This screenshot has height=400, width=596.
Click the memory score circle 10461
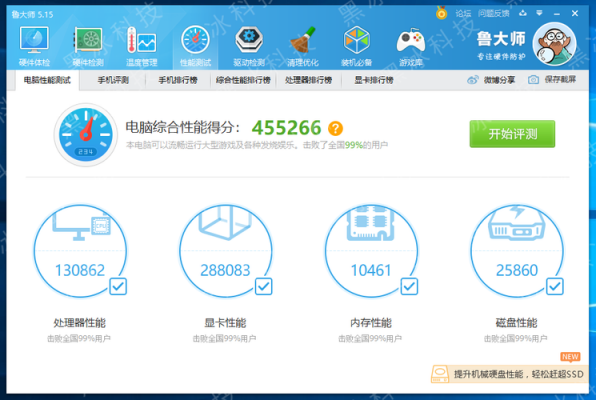click(371, 251)
